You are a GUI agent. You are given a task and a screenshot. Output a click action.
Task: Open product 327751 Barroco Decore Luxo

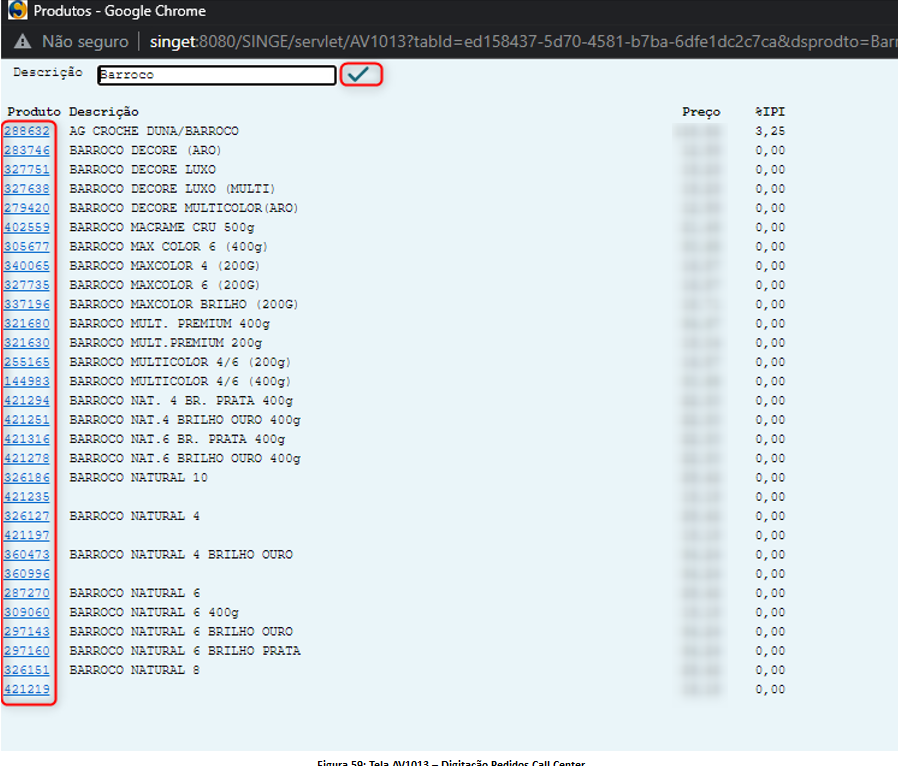[27, 169]
